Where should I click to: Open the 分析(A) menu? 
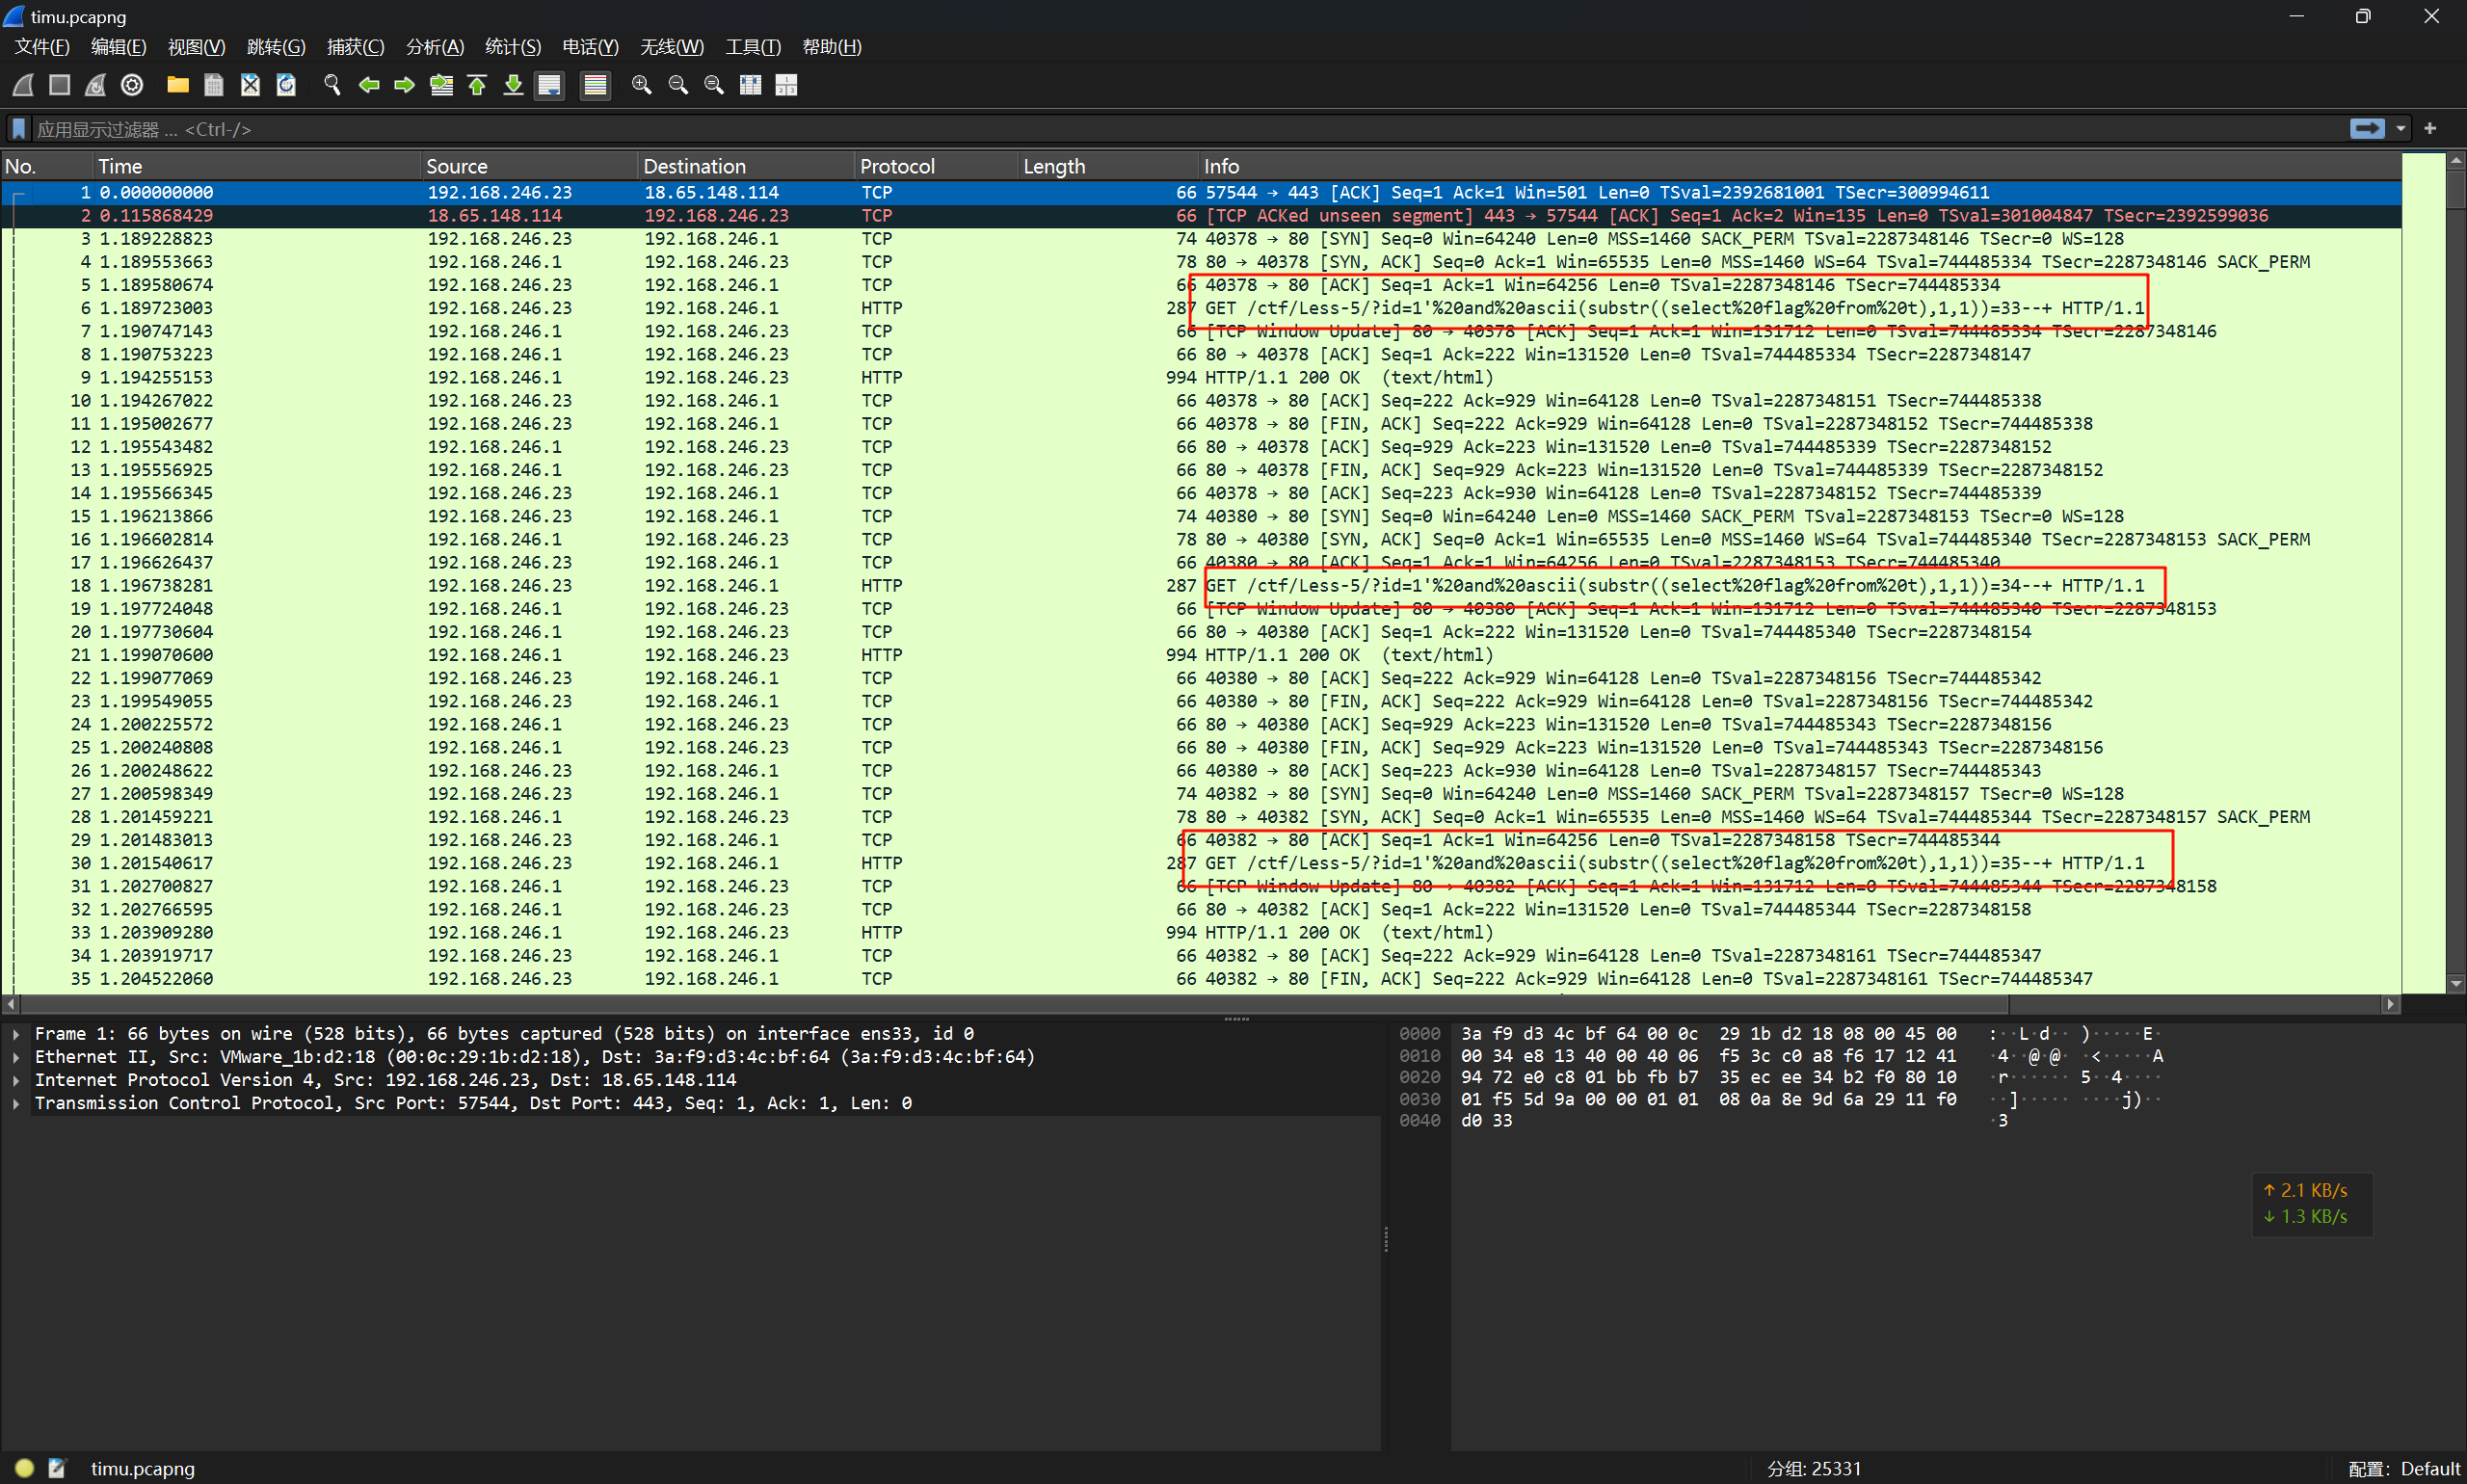[x=434, y=47]
